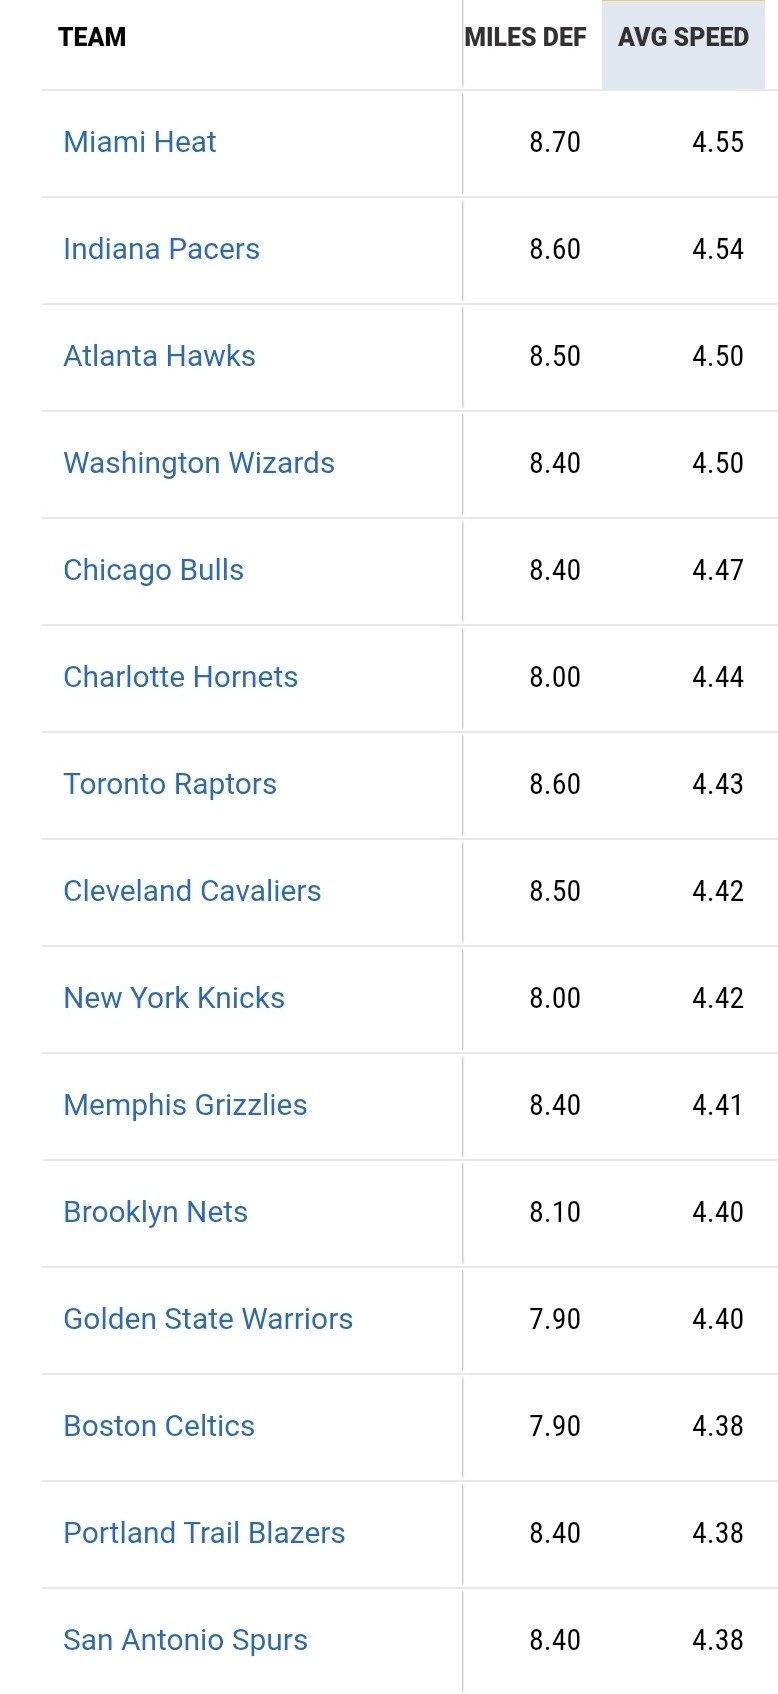The height and width of the screenshot is (1694, 778).
Task: Open the Miami Heat team link
Action: 140,142
